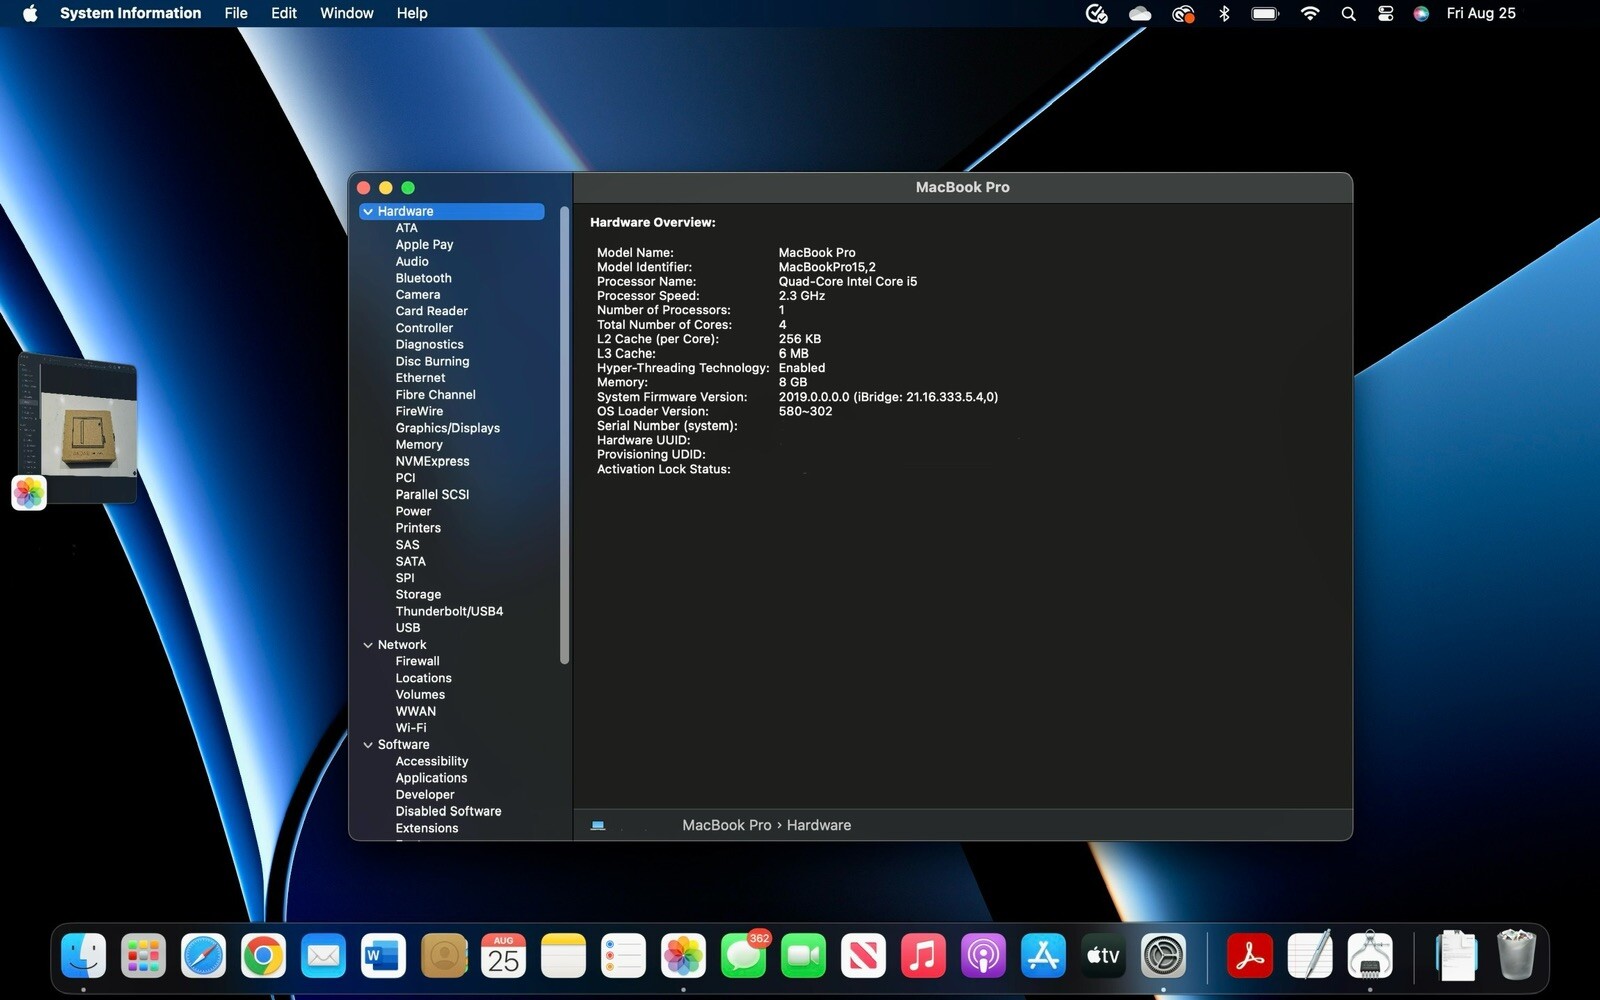The image size is (1600, 1000).
Task: Open the Window menu
Action: [x=347, y=13]
